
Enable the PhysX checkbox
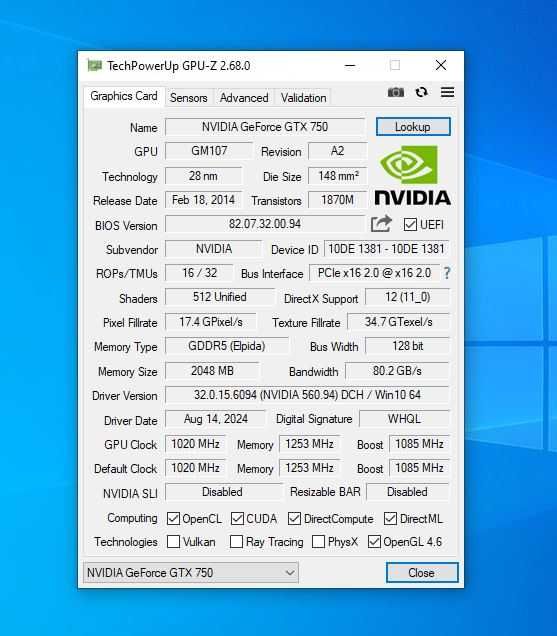[x=318, y=541]
